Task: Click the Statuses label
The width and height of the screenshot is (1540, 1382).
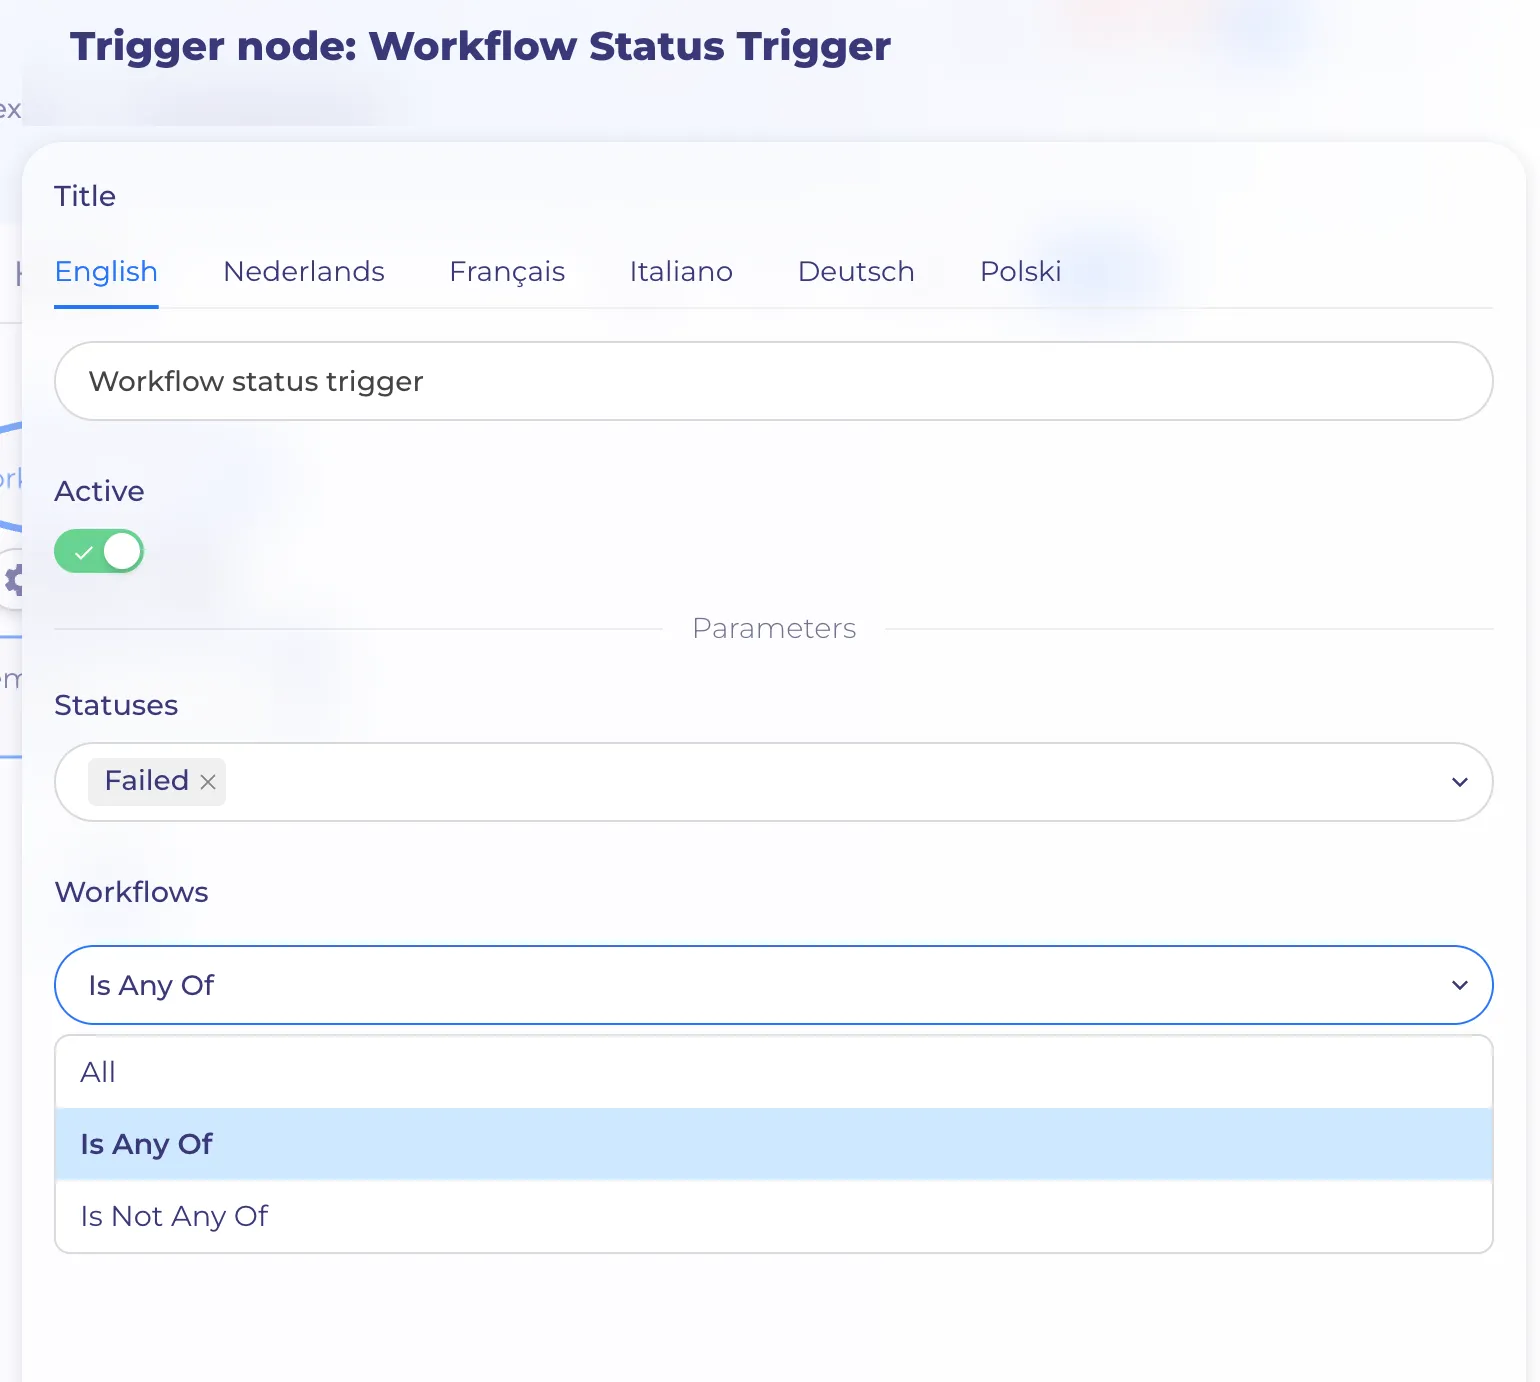Action: (x=116, y=705)
